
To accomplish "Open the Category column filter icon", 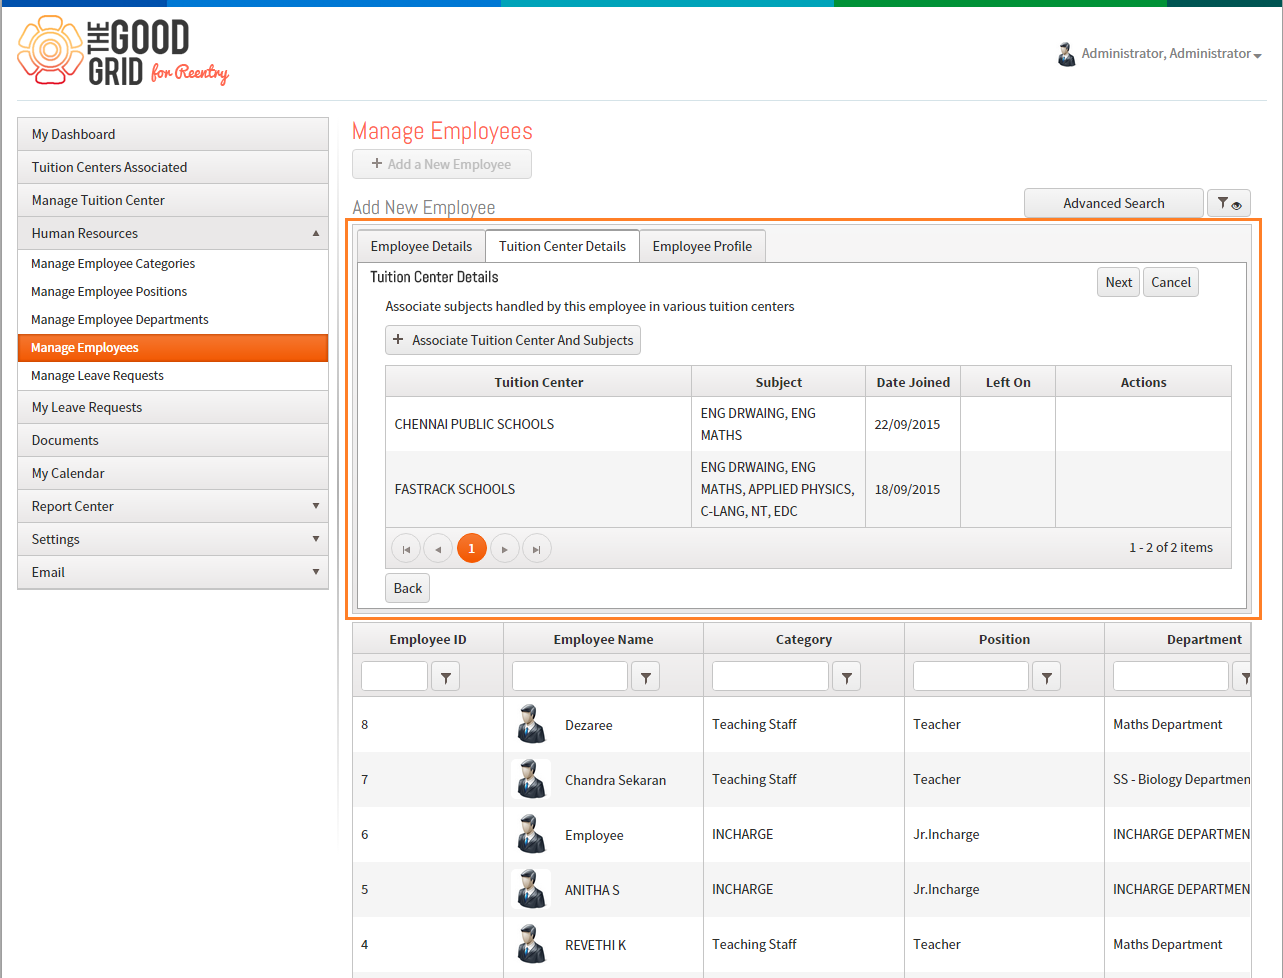I will click(x=847, y=677).
